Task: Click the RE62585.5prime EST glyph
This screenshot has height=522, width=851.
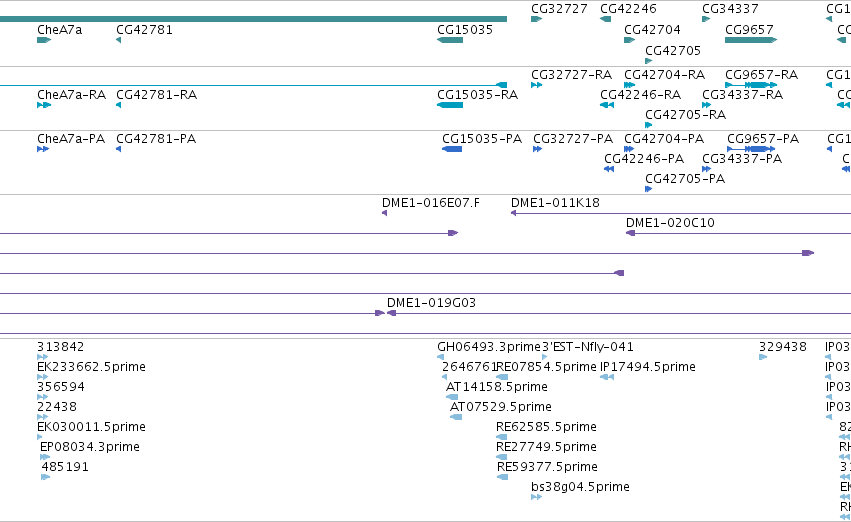Action: pyautogui.click(x=501, y=437)
